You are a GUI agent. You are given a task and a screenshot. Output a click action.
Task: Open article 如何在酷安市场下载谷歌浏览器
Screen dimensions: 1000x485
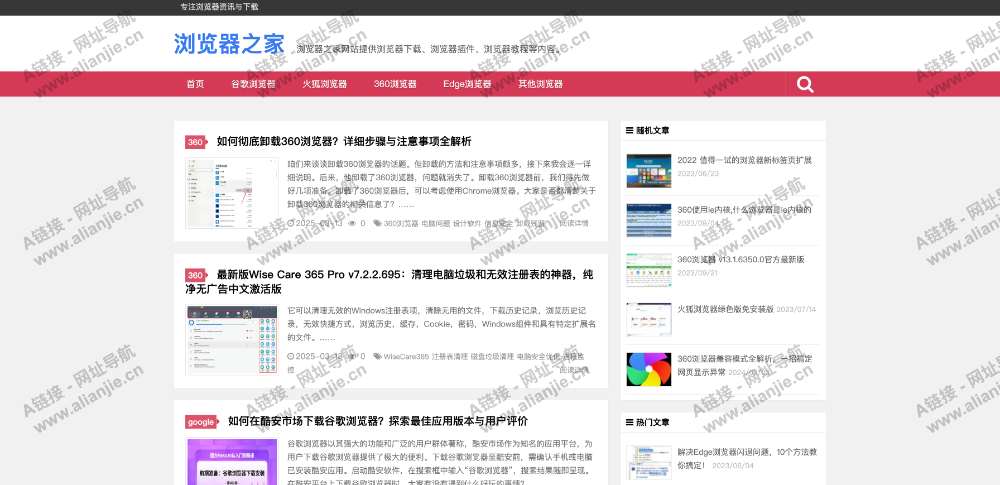(378, 421)
